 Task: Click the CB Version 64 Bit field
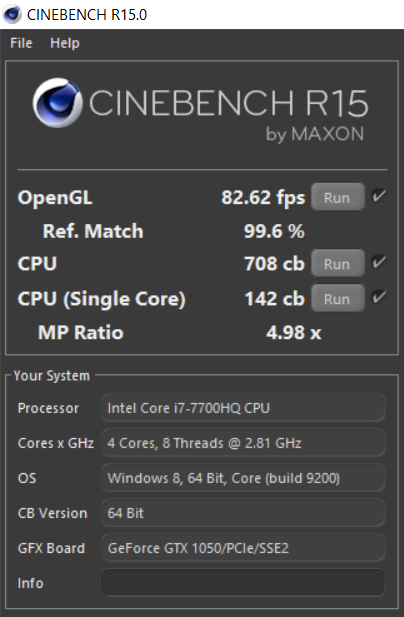coord(243,513)
